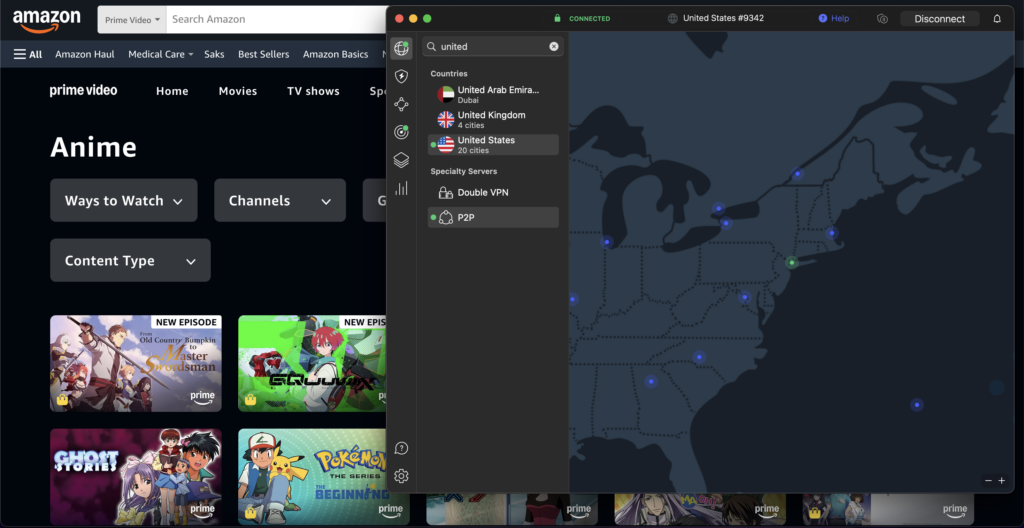Click the shopping bag icon on the Pokémon thumbnail
1024x528 pixels.
250,512
